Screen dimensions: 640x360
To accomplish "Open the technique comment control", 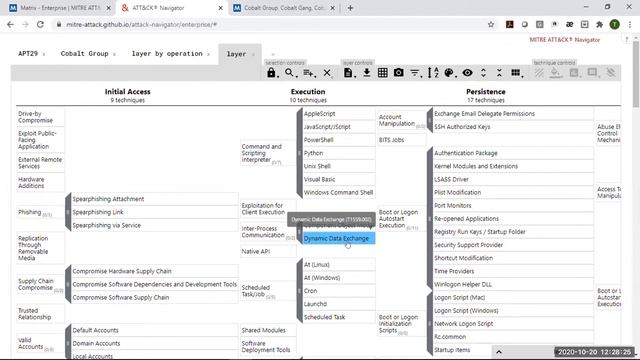I will pos(592,73).
